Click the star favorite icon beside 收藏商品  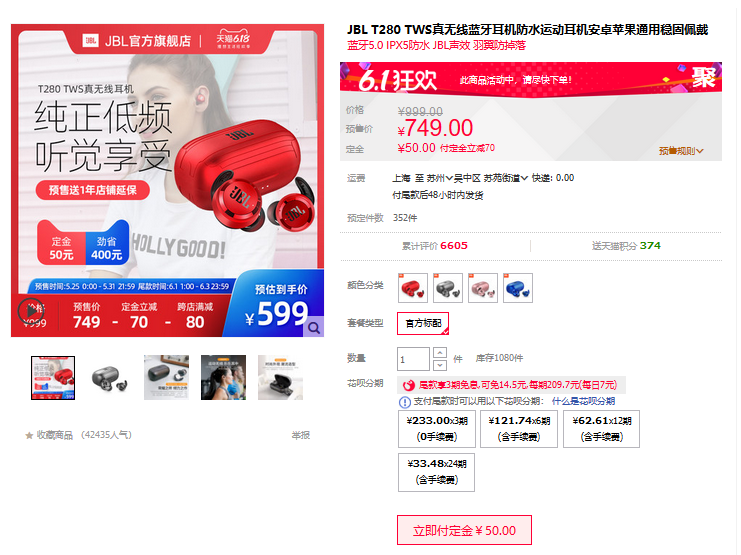[29, 435]
